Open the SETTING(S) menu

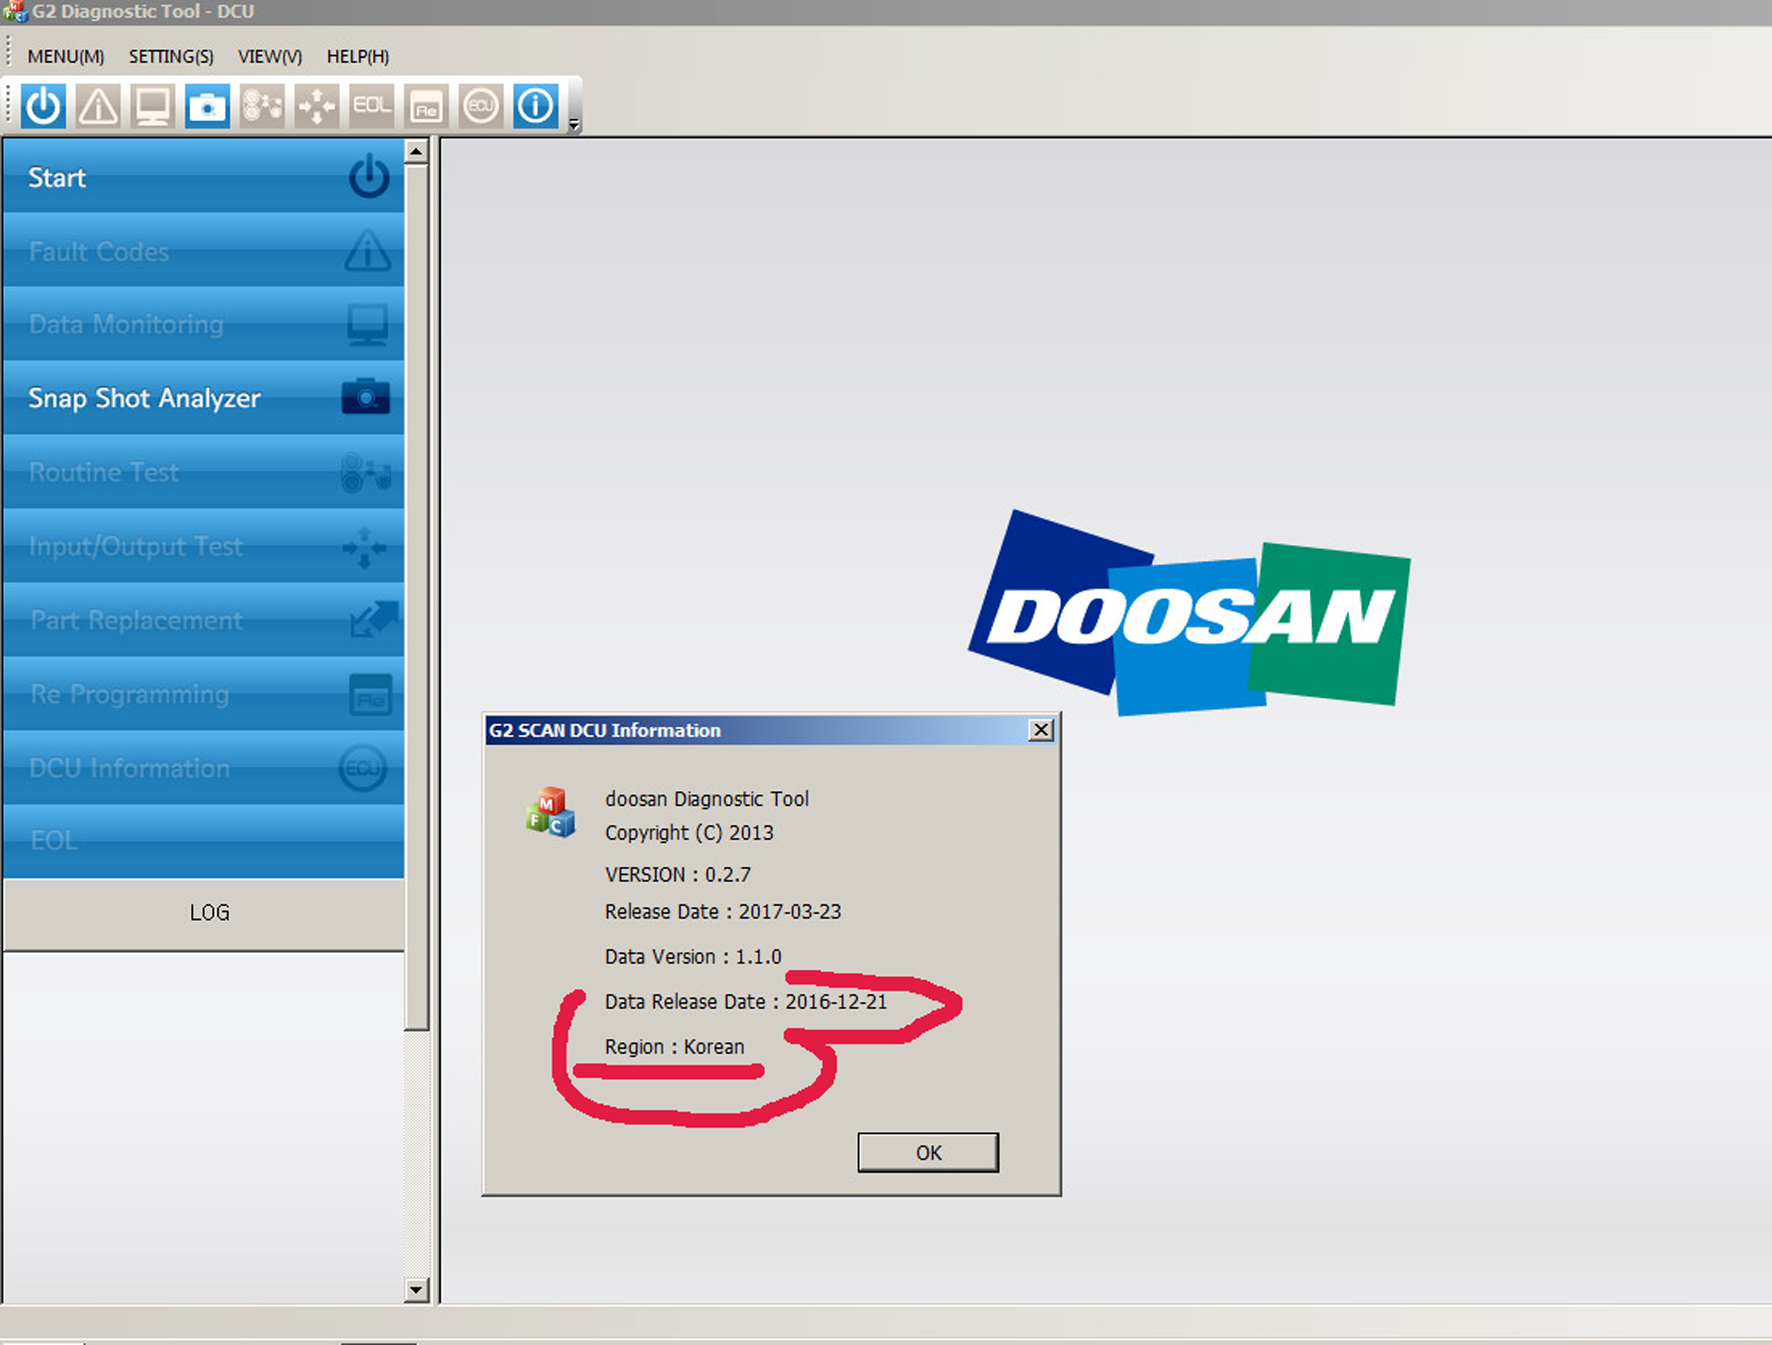171,57
